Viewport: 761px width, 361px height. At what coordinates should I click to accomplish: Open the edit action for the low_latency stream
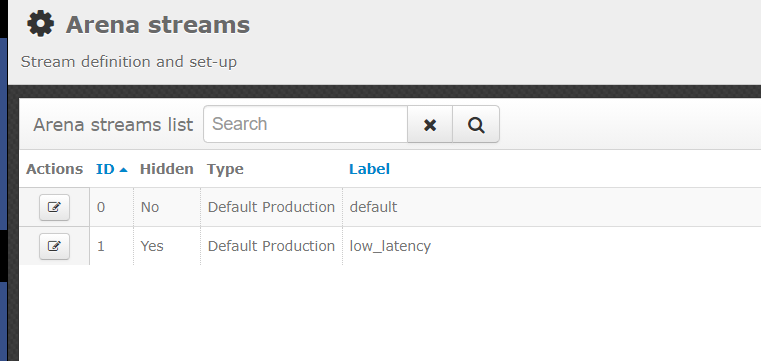coord(54,246)
